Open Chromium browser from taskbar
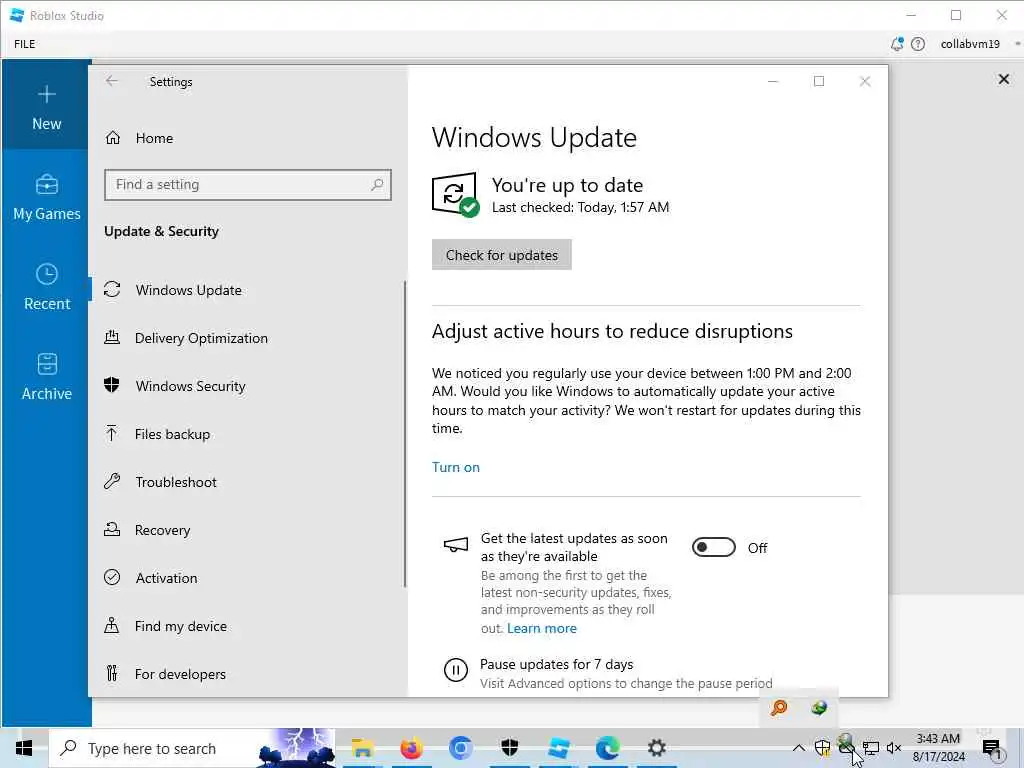This screenshot has height=768, width=1024. tap(460, 748)
